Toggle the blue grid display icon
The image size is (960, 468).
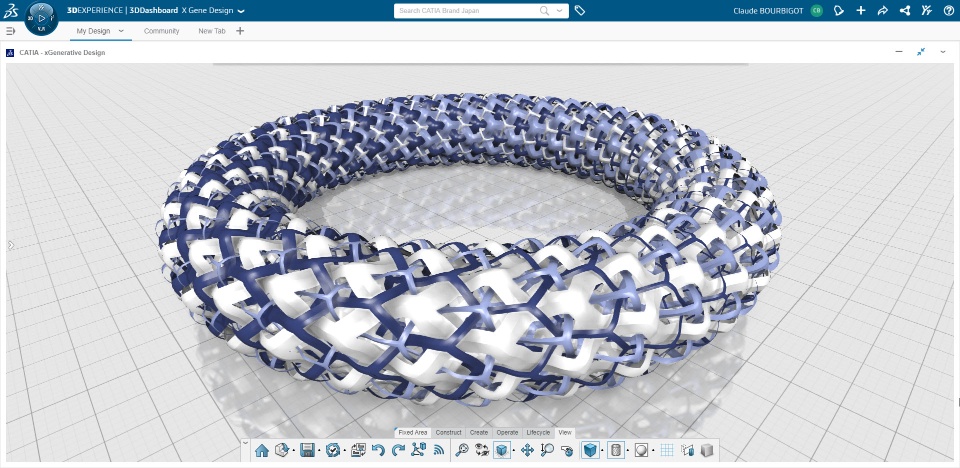coord(667,450)
